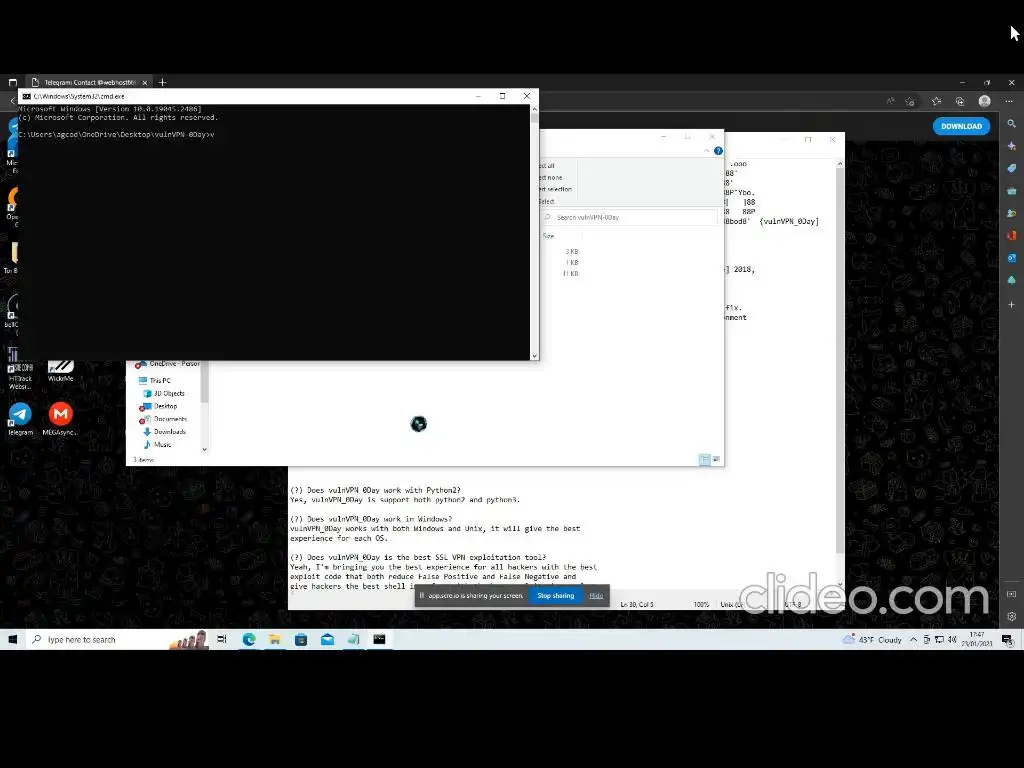Collapse the File Explorer ribbon chevron
Screen dimensions: 1024x768
pos(706,151)
